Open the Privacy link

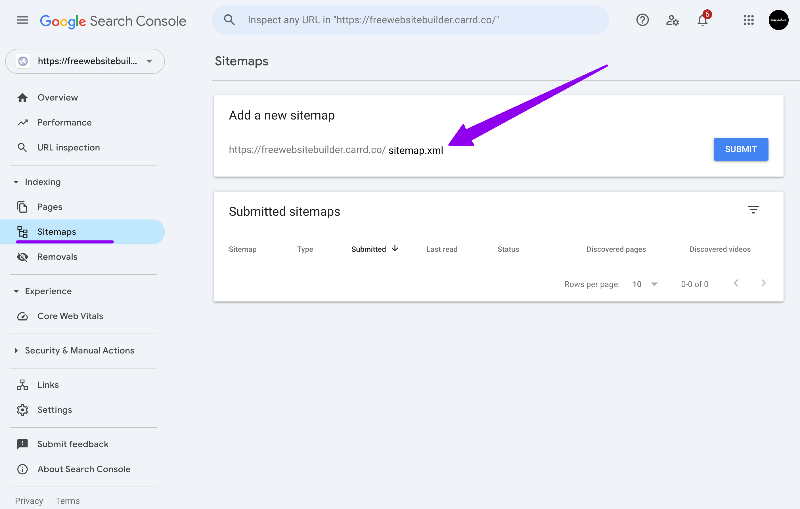(29, 501)
